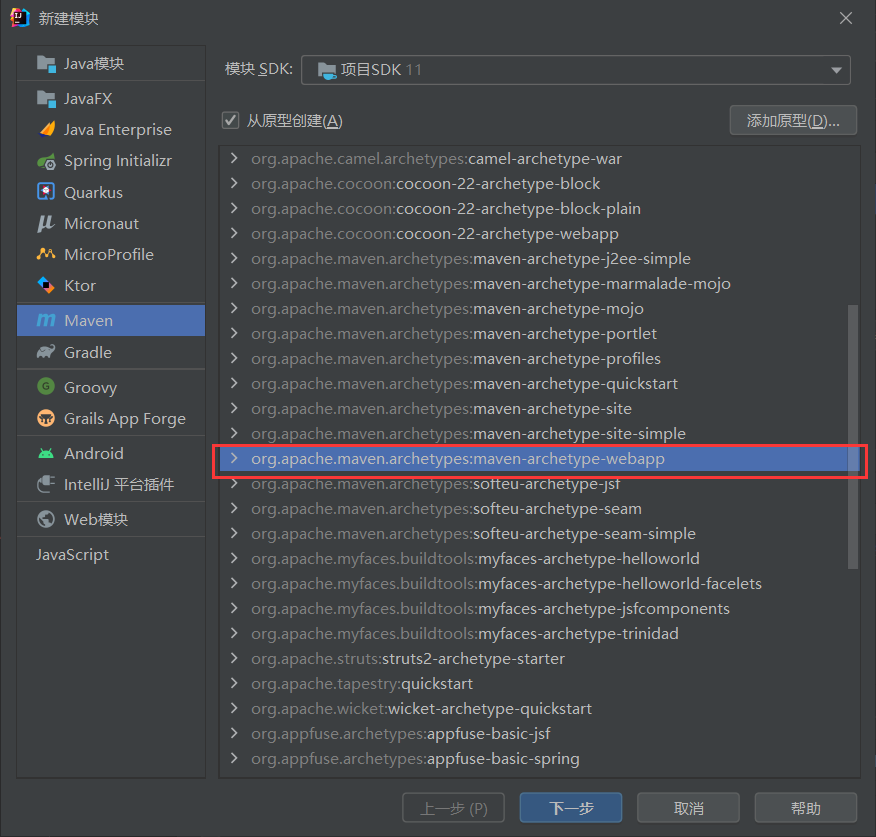Click the IntelliJ logo in title bar
The width and height of the screenshot is (876, 837).
point(20,17)
